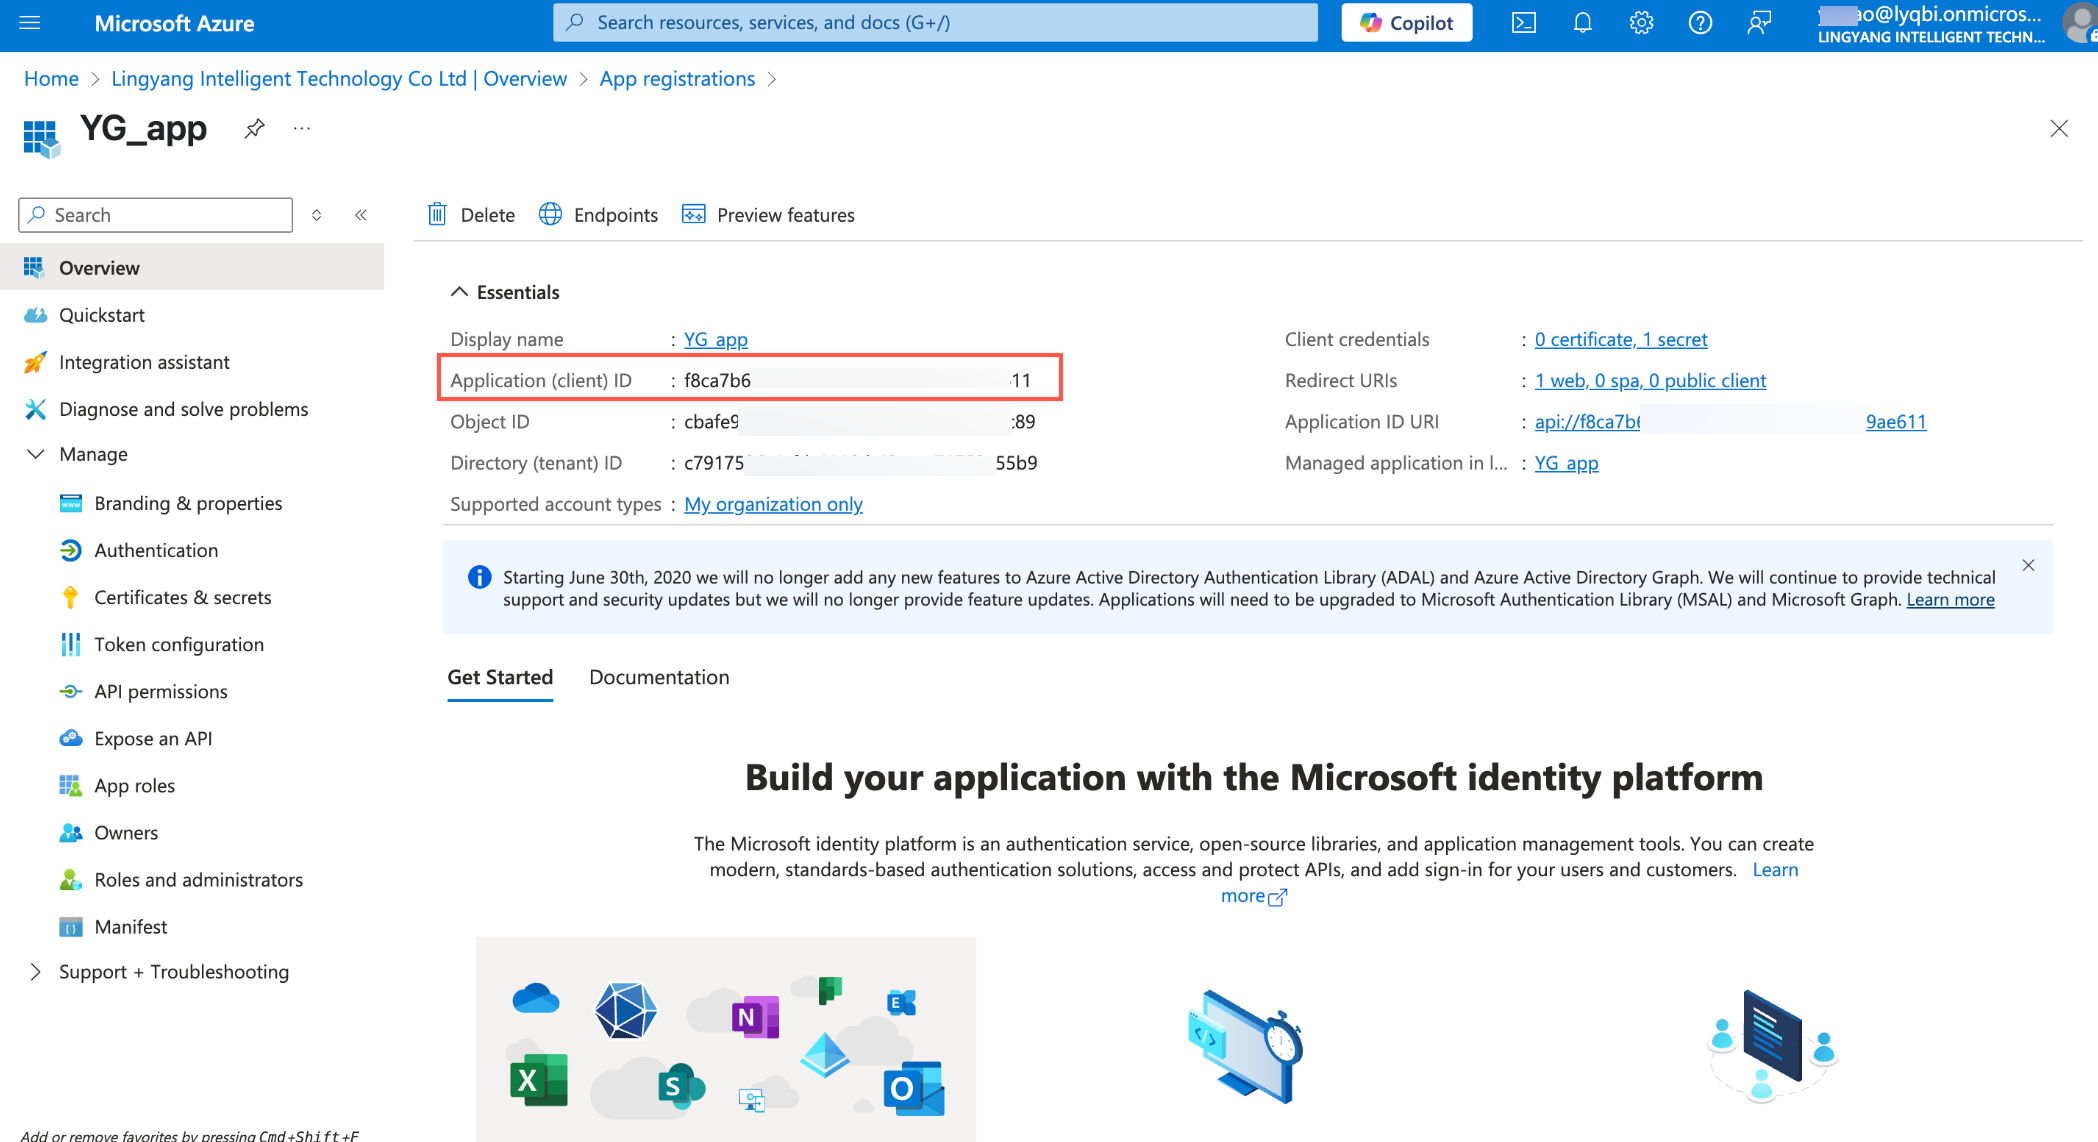Open the feedback icon in header
This screenshot has height=1142, width=2098.
(x=1759, y=23)
